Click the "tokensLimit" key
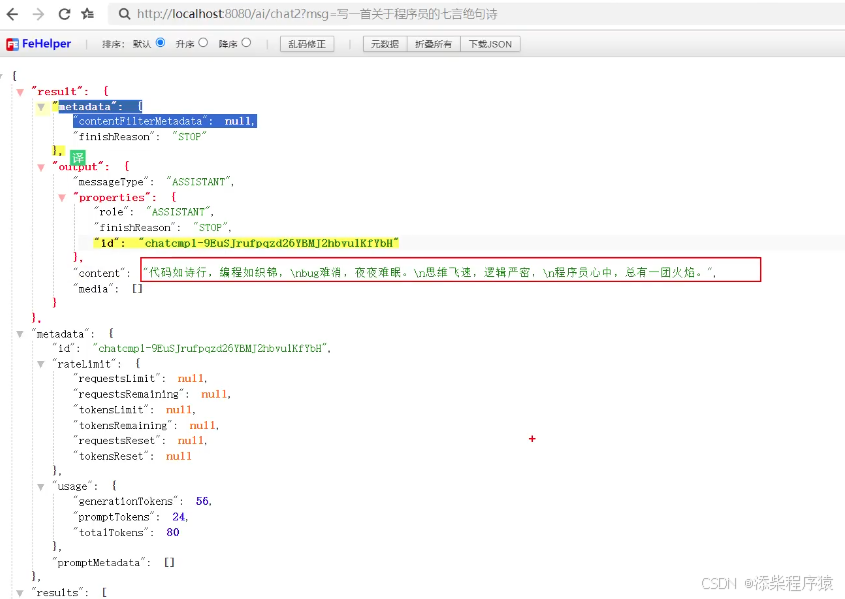 tap(111, 410)
